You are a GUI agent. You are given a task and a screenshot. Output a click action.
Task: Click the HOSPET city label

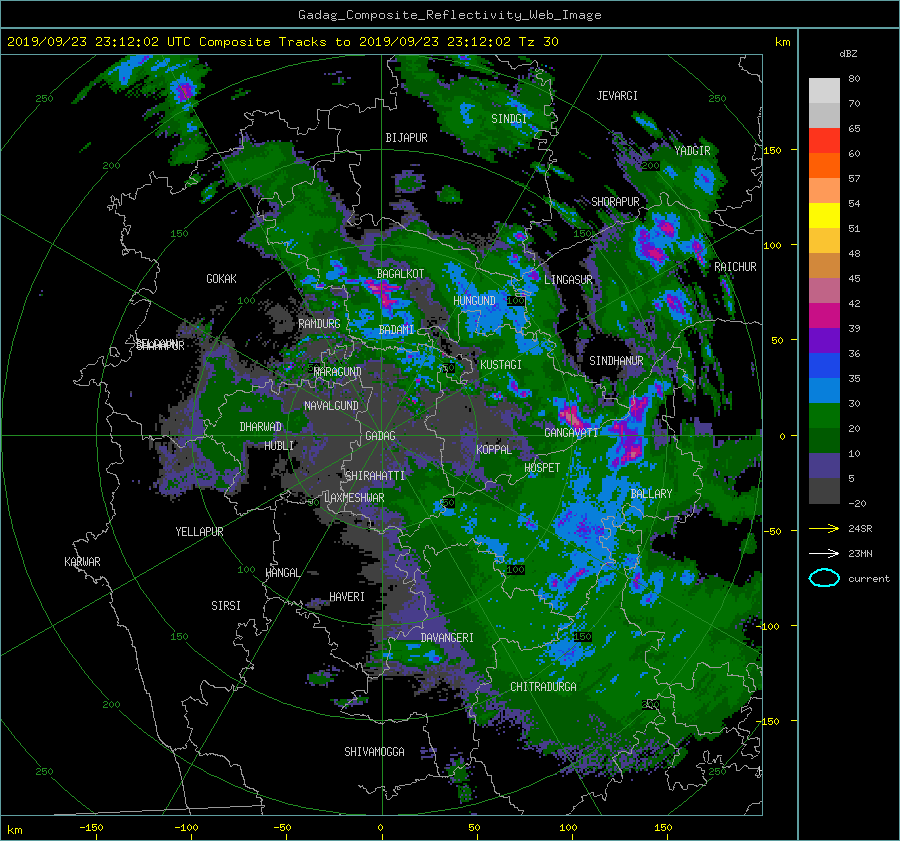pyautogui.click(x=542, y=468)
